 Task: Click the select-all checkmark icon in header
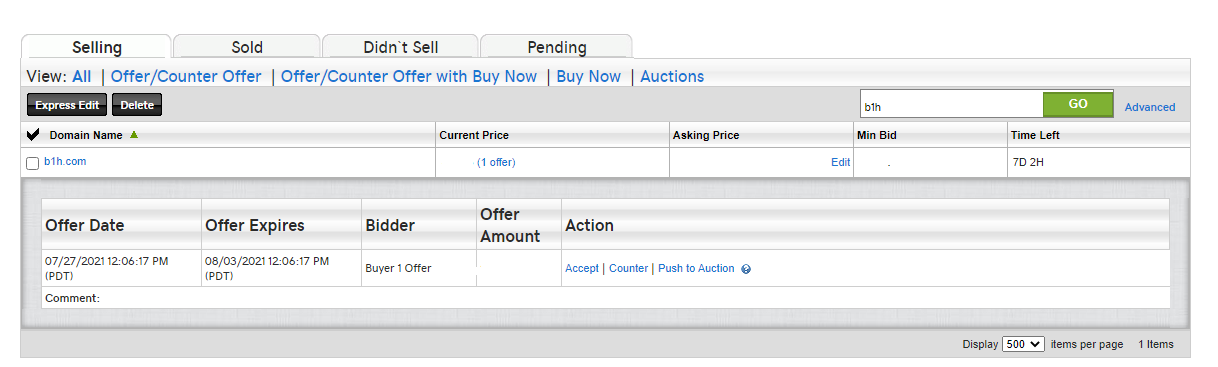34,135
